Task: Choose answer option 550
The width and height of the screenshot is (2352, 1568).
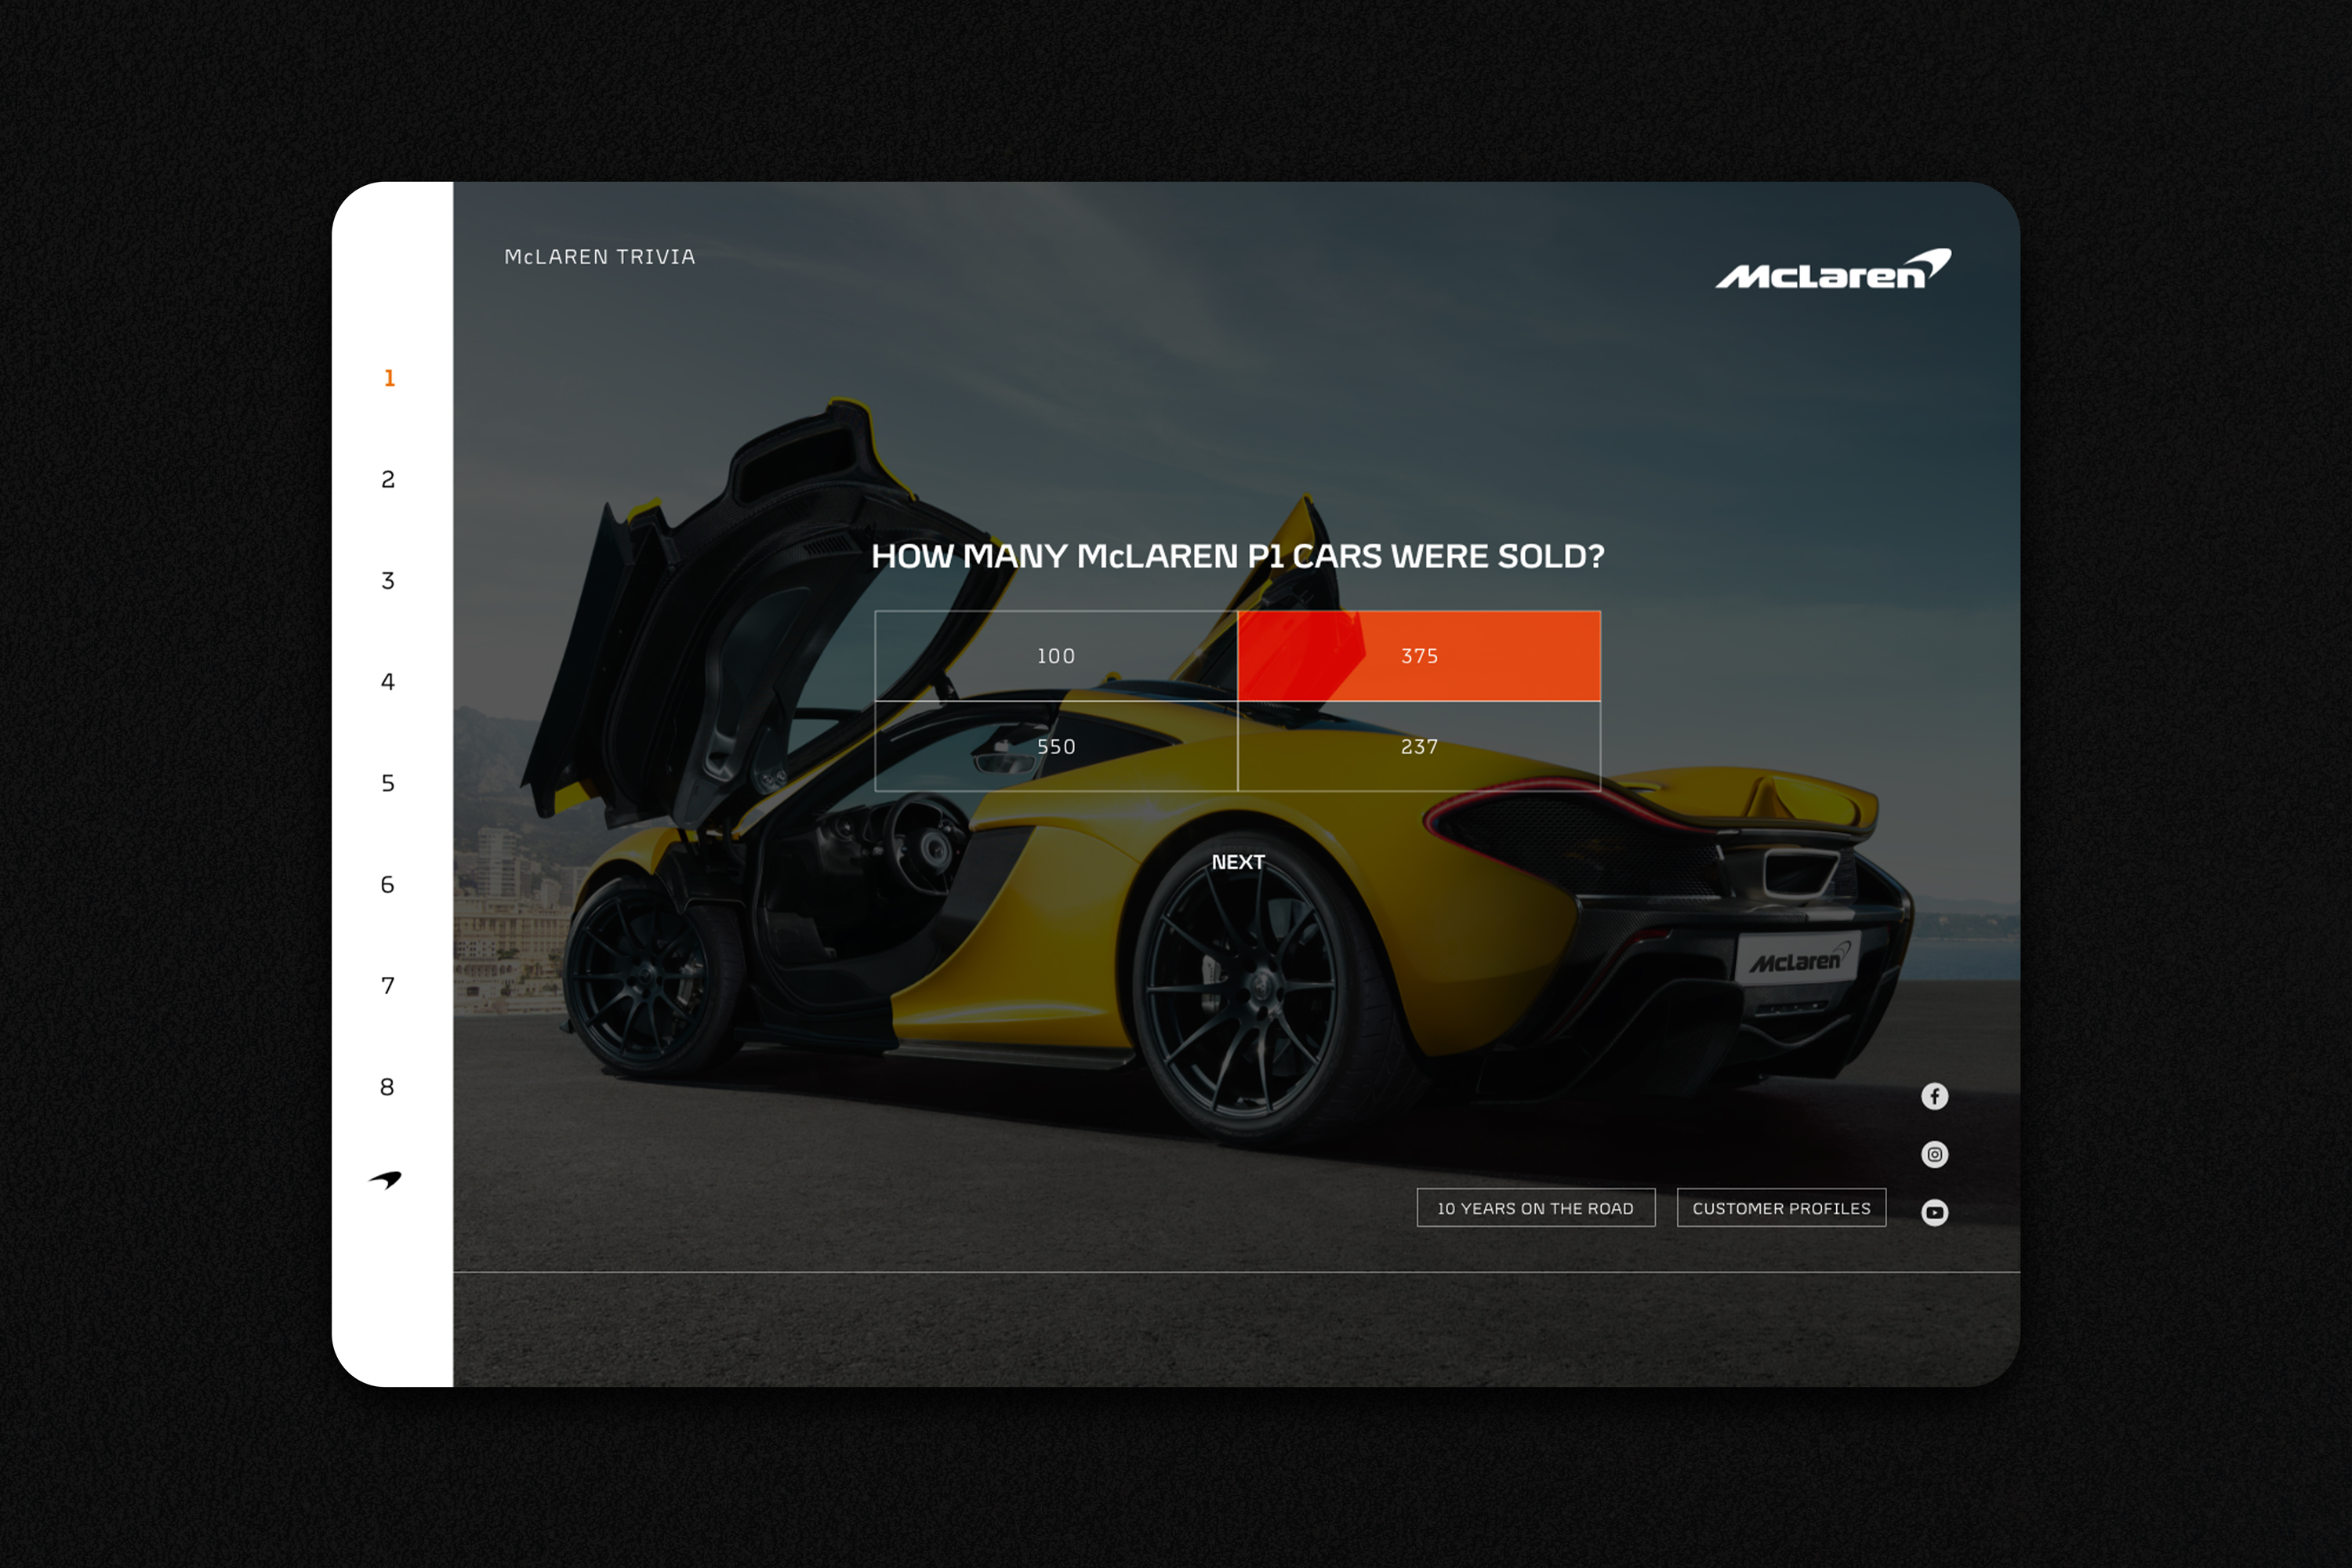Action: (x=1055, y=746)
